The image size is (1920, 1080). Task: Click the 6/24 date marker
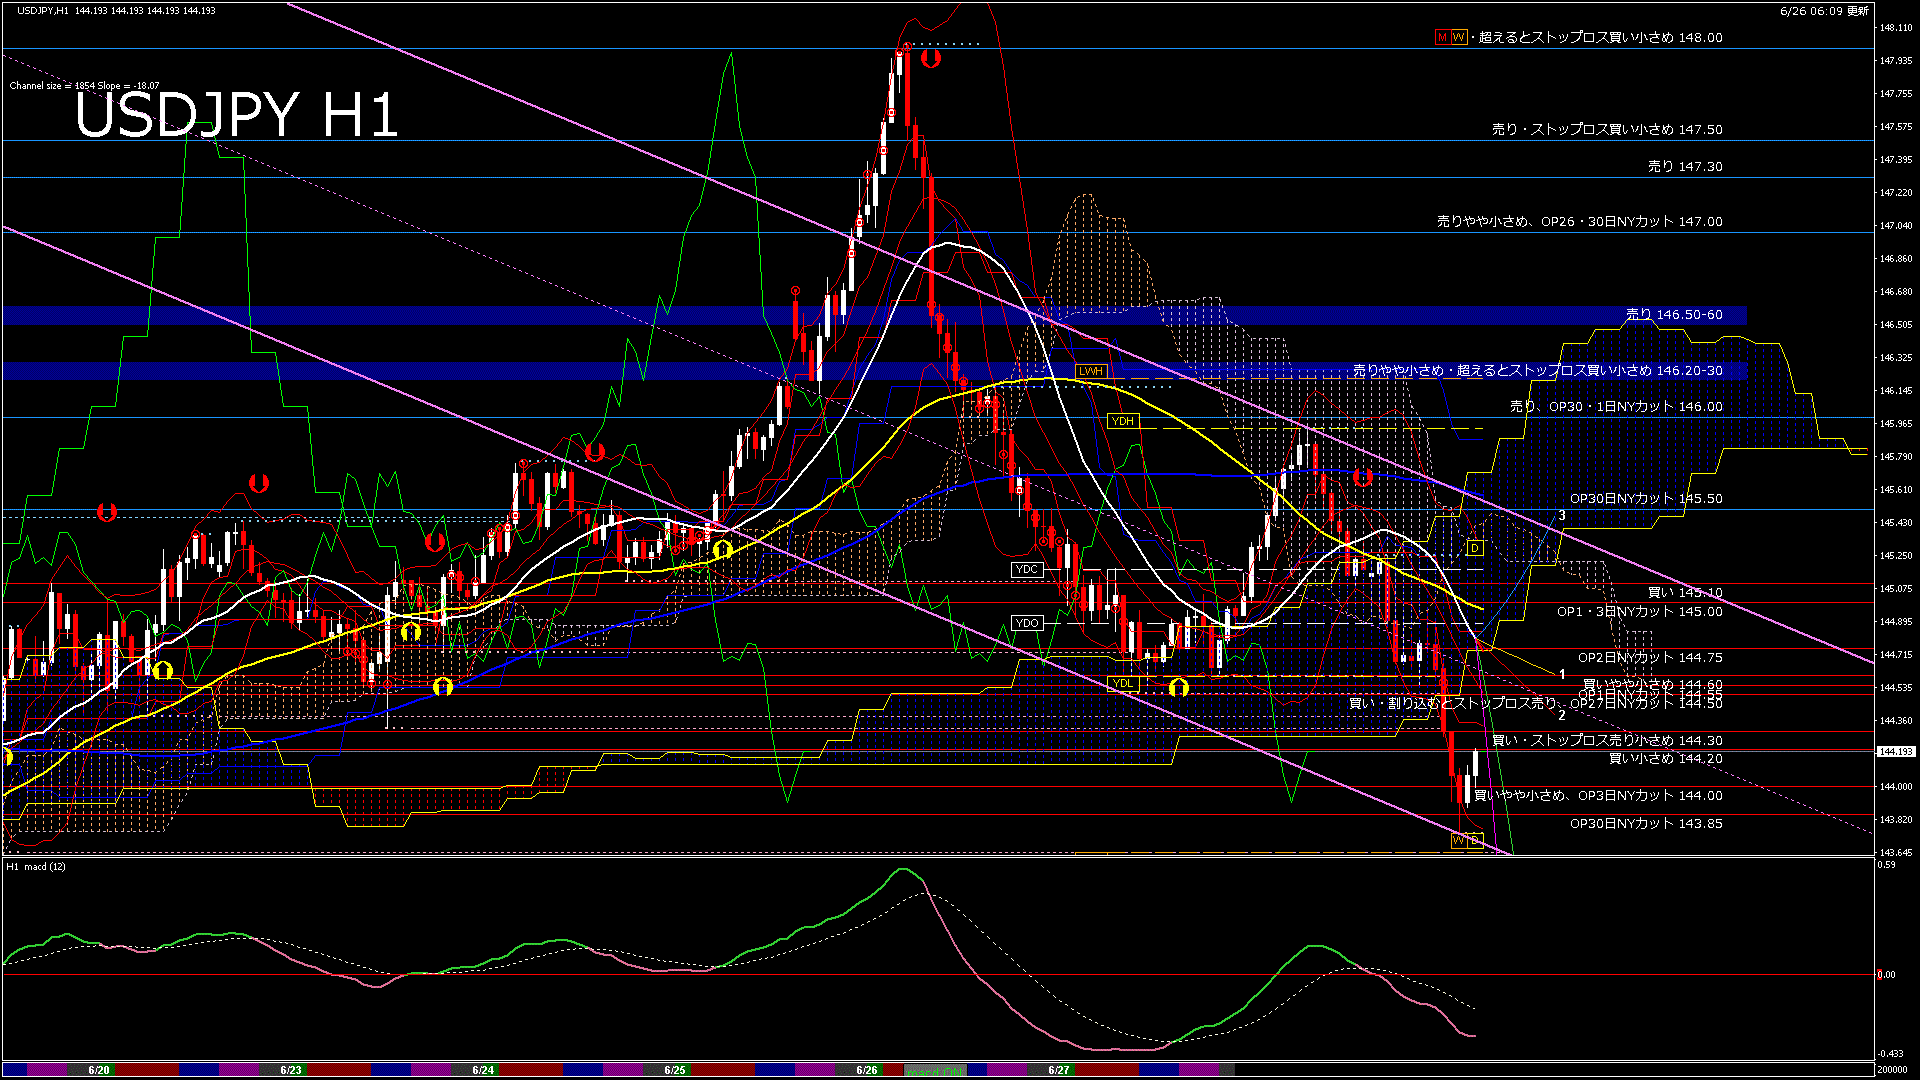click(x=483, y=1070)
